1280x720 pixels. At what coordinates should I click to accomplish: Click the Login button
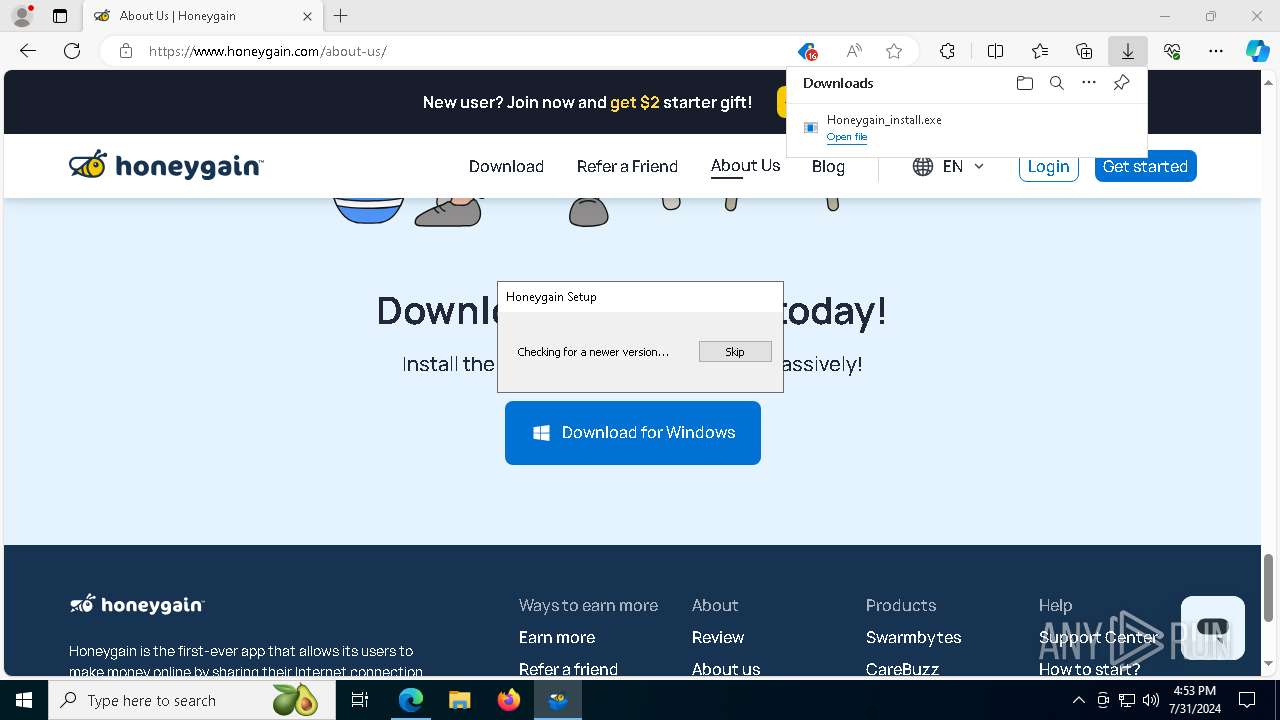pyautogui.click(x=1048, y=166)
